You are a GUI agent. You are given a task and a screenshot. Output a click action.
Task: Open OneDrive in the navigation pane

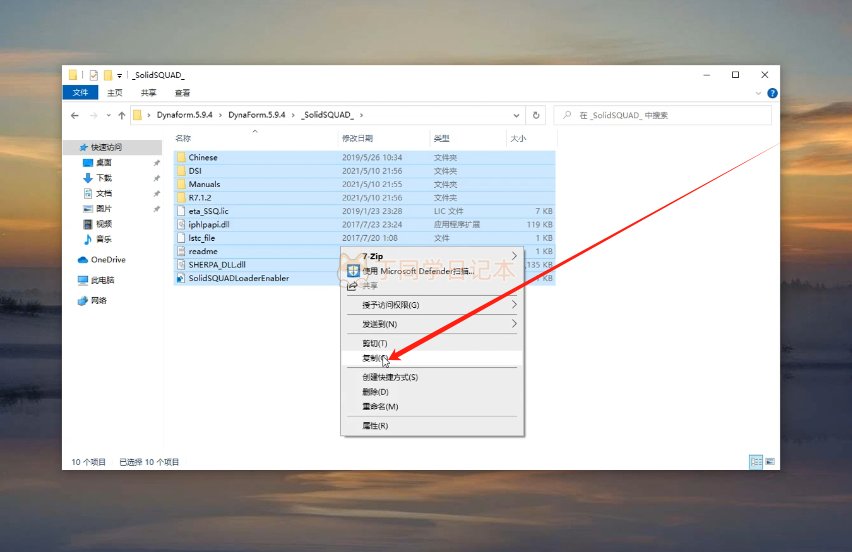click(107, 259)
